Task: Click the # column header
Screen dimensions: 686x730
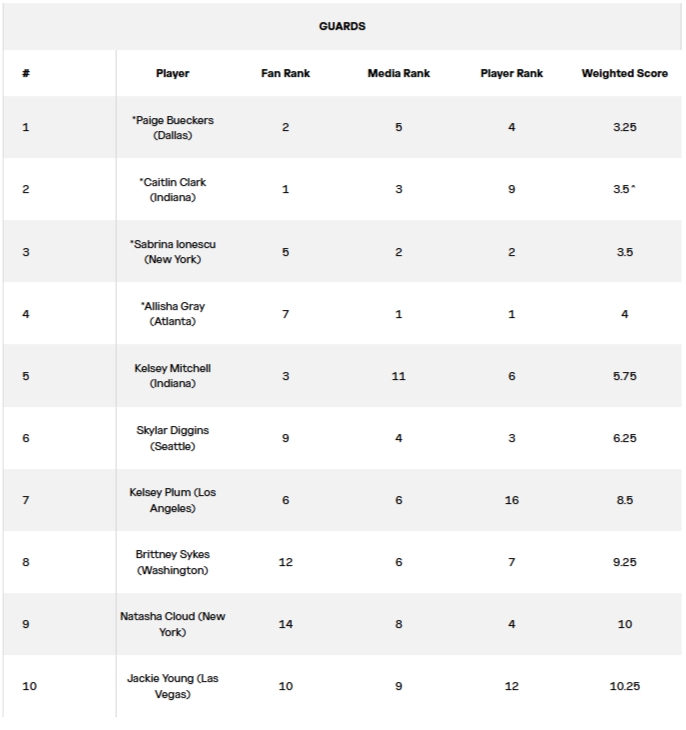Action: tap(25, 73)
